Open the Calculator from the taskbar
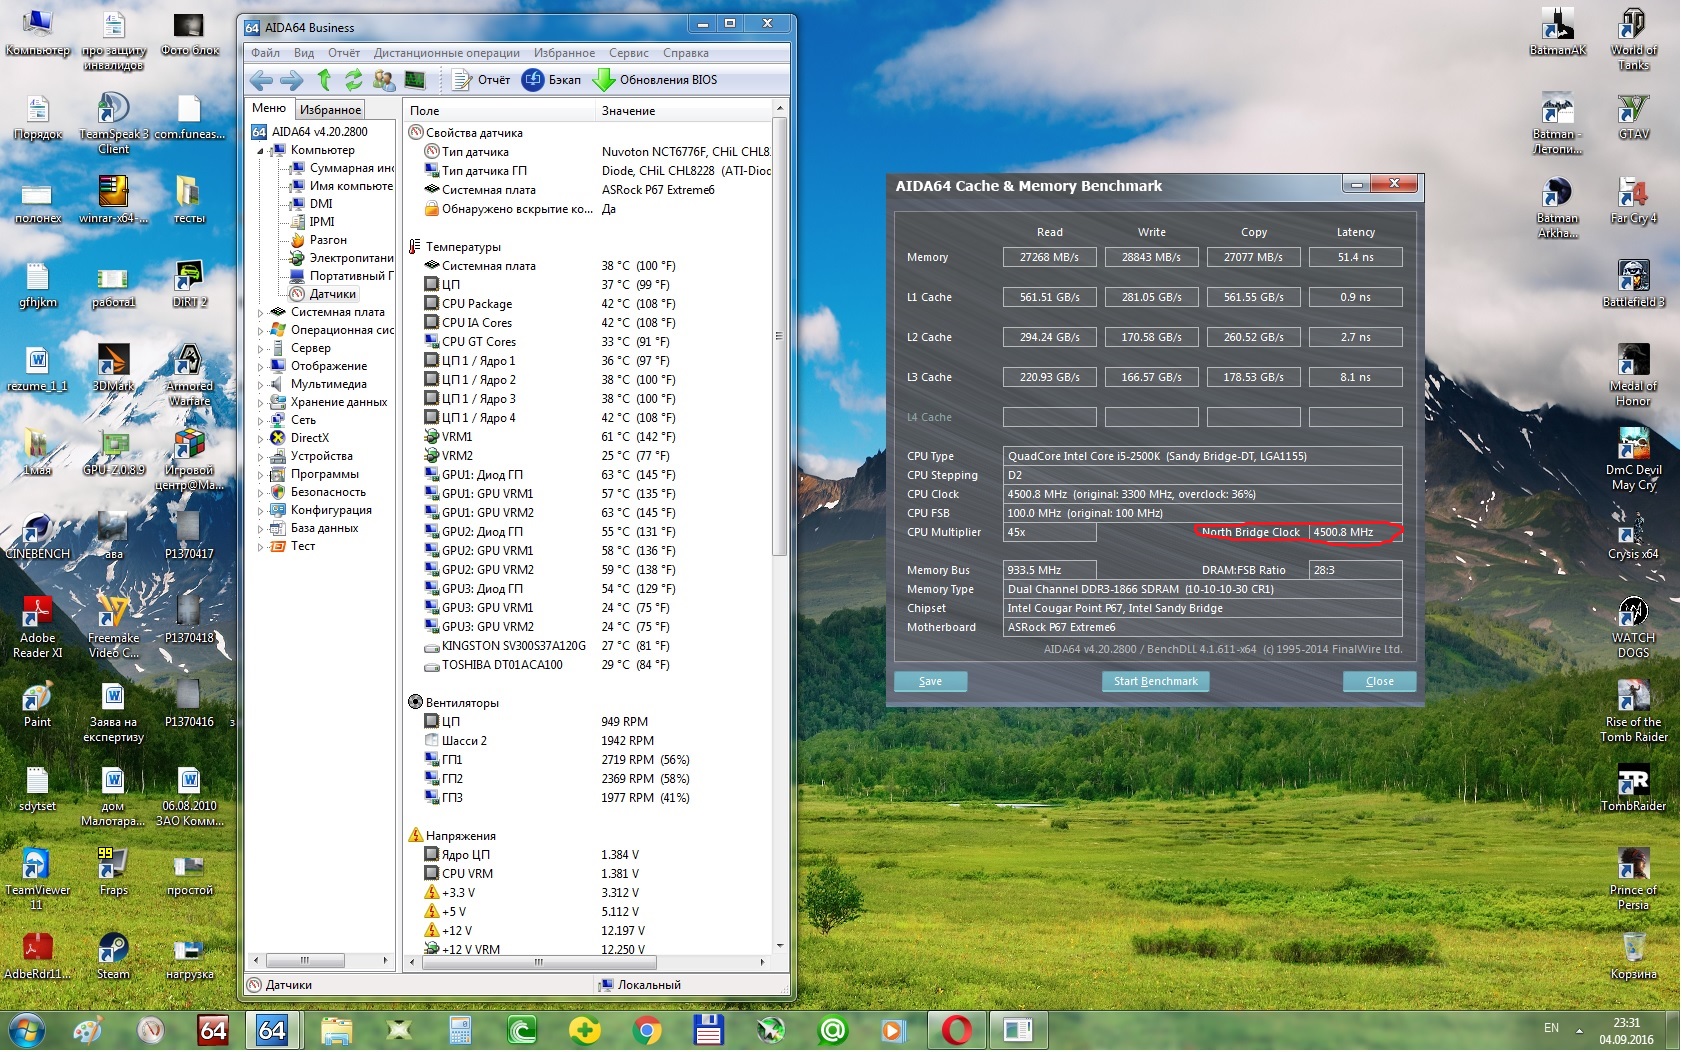The width and height of the screenshot is (1682, 1052). tap(460, 1030)
